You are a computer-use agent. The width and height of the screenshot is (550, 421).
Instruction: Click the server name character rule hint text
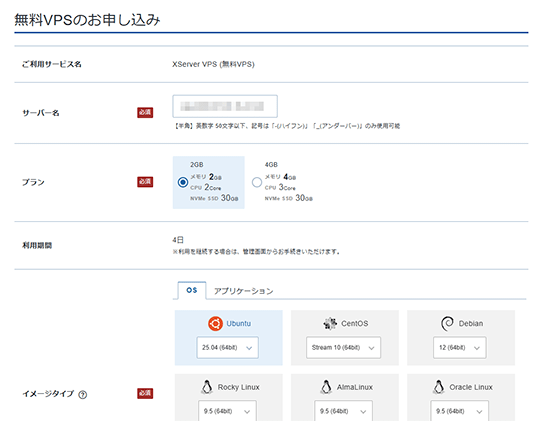[x=287, y=126]
